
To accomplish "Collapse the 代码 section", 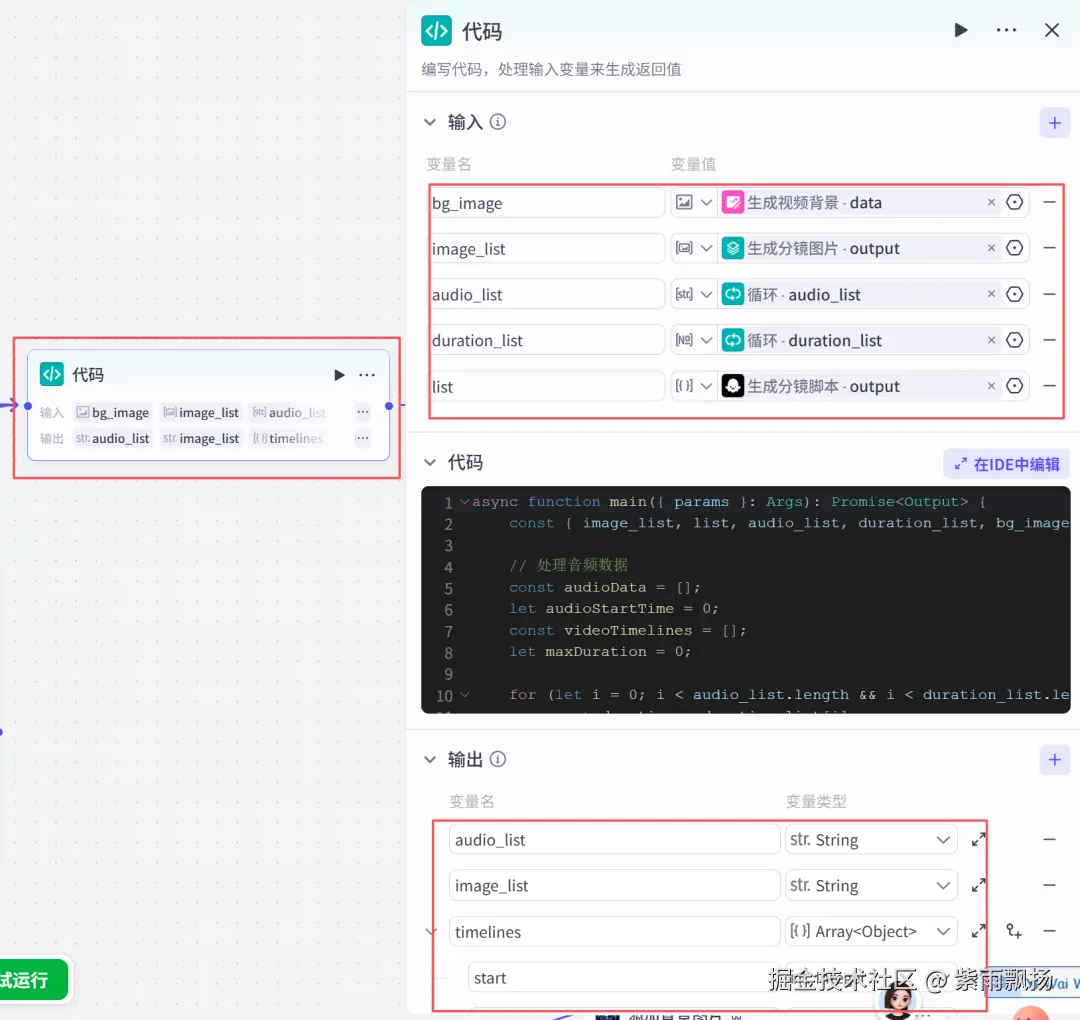I will click(x=430, y=462).
